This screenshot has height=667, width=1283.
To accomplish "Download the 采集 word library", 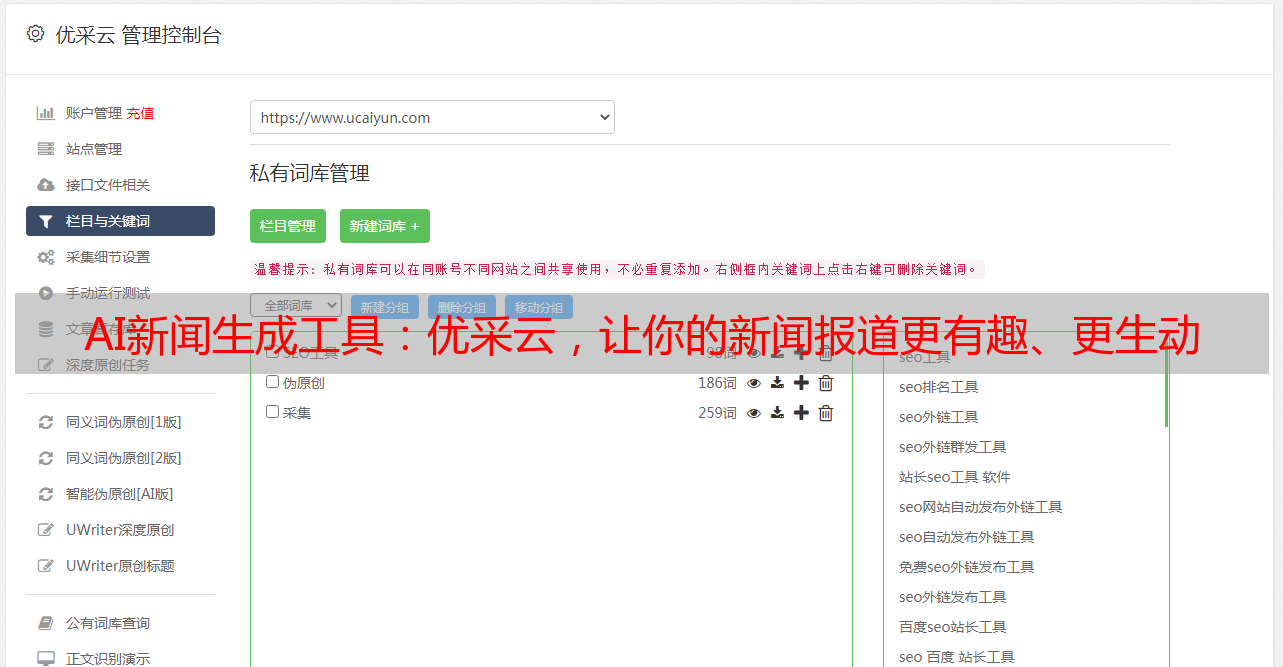I will point(777,413).
